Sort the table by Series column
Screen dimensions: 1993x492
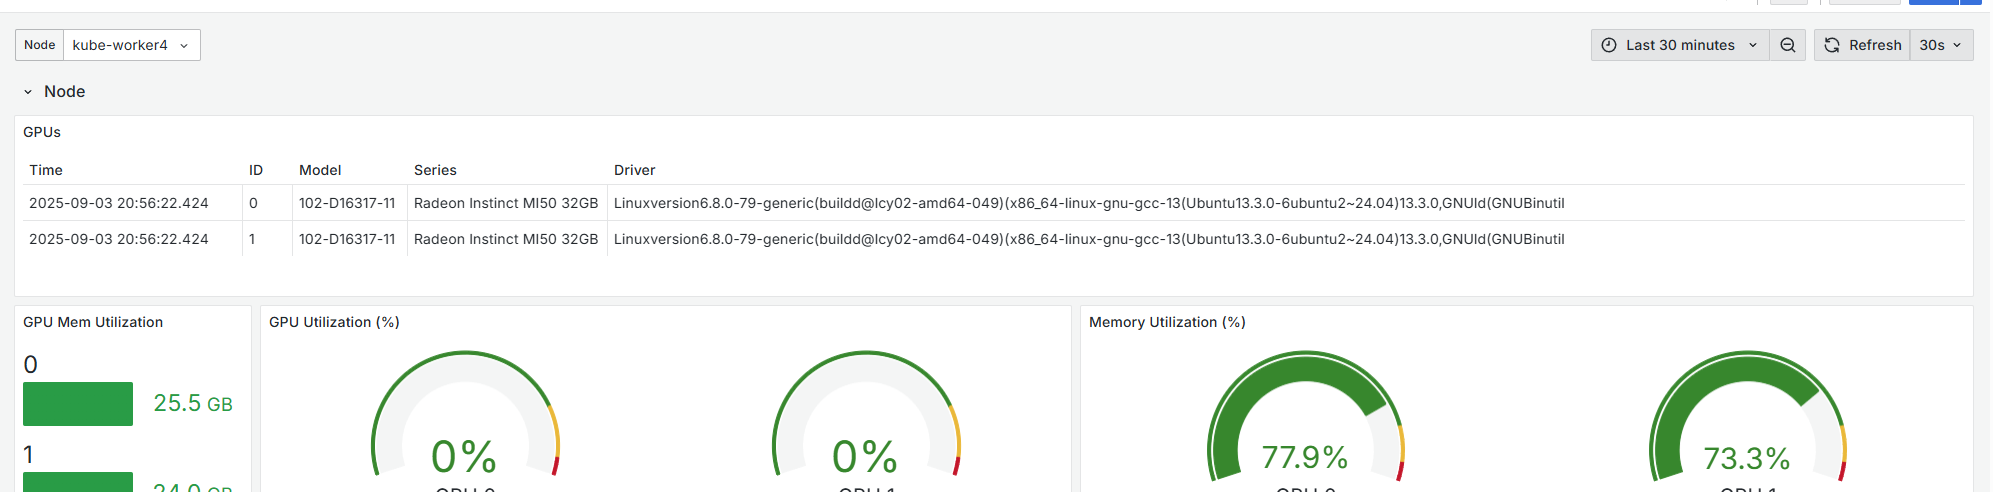click(x=435, y=170)
